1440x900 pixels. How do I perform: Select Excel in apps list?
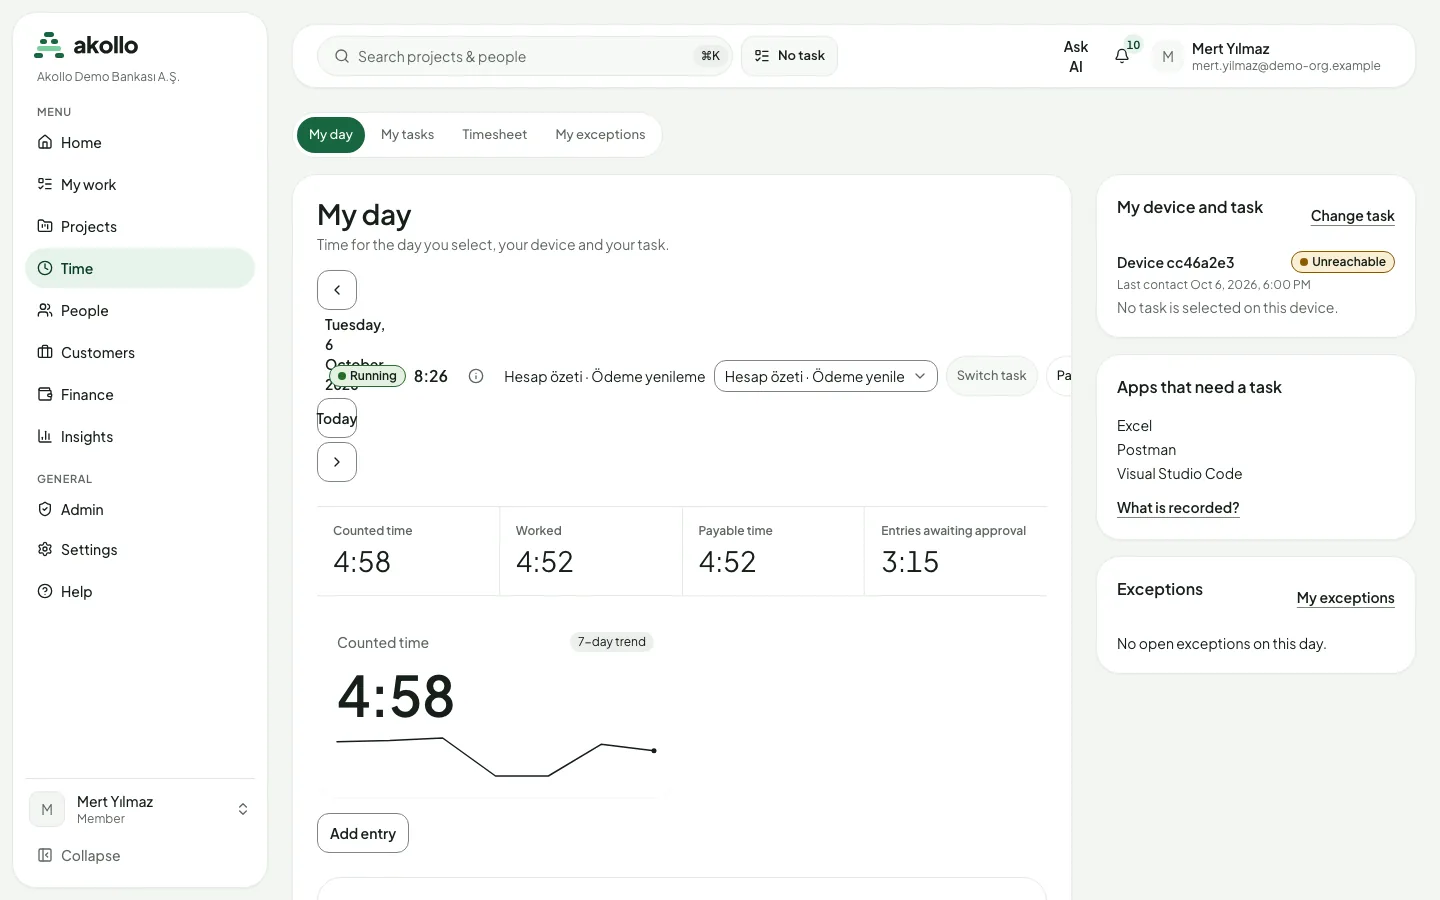(x=1134, y=426)
